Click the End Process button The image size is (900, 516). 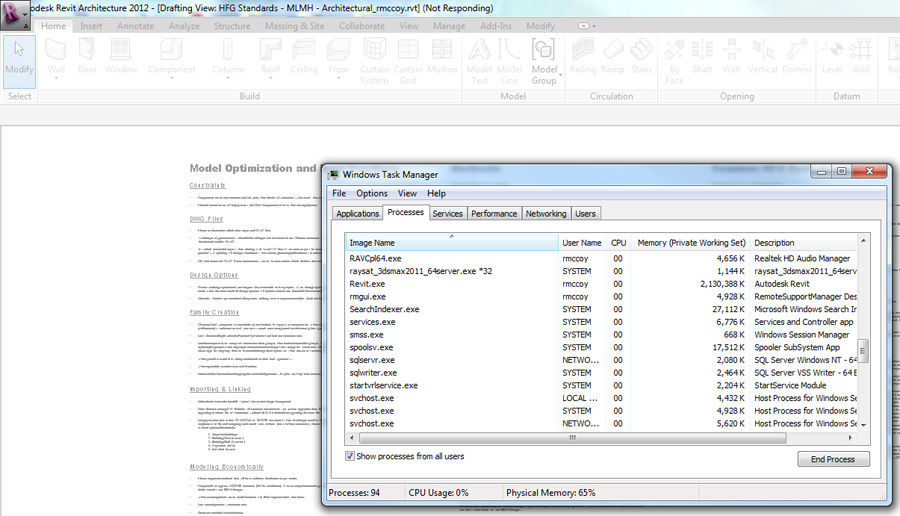tap(833, 459)
